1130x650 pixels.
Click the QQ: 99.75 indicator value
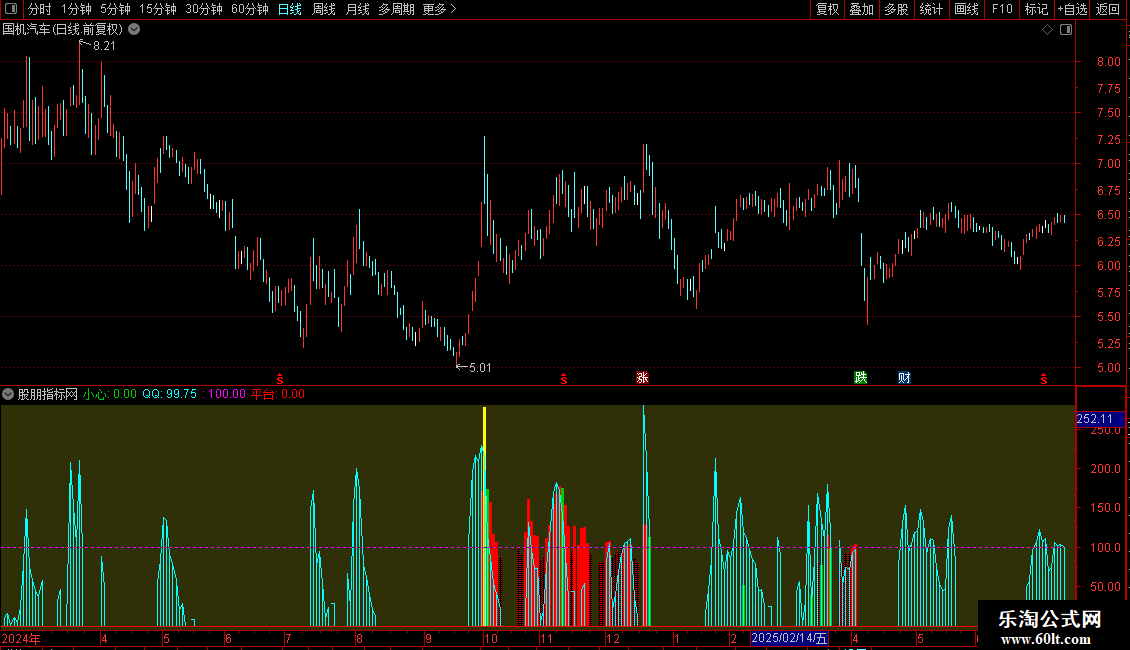(x=169, y=394)
